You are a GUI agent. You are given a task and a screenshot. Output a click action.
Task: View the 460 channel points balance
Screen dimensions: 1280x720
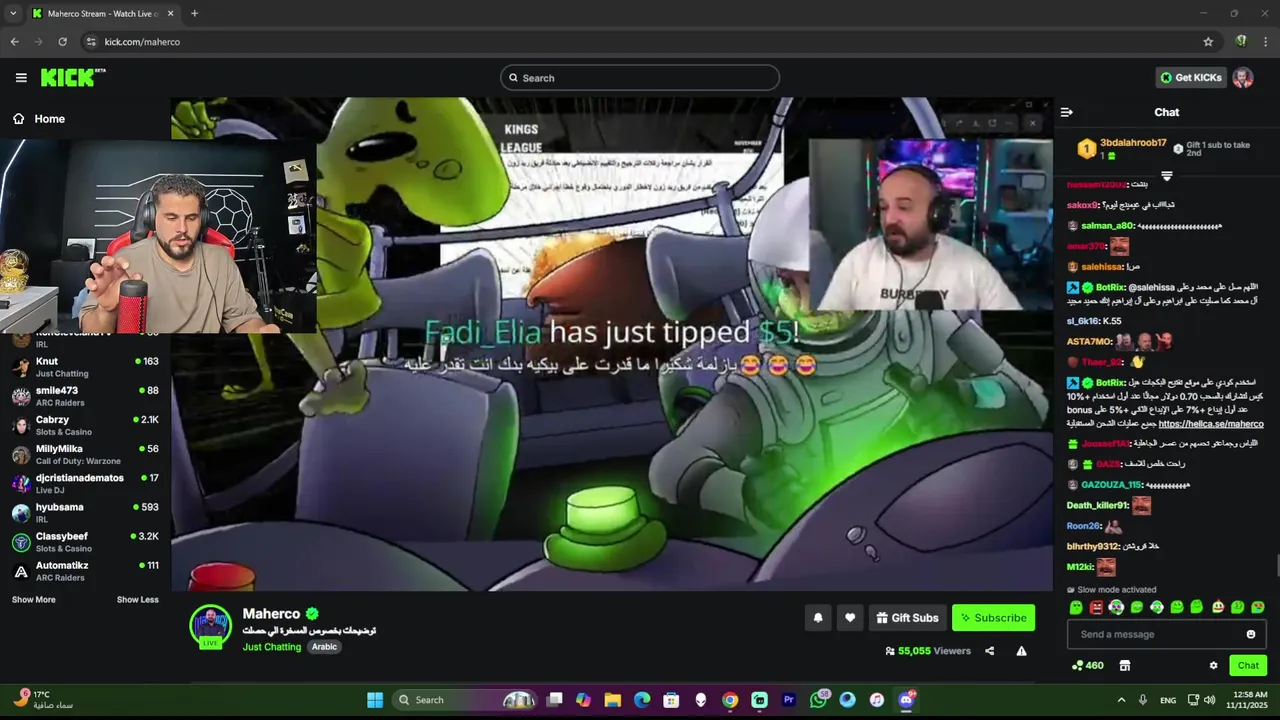click(1087, 665)
